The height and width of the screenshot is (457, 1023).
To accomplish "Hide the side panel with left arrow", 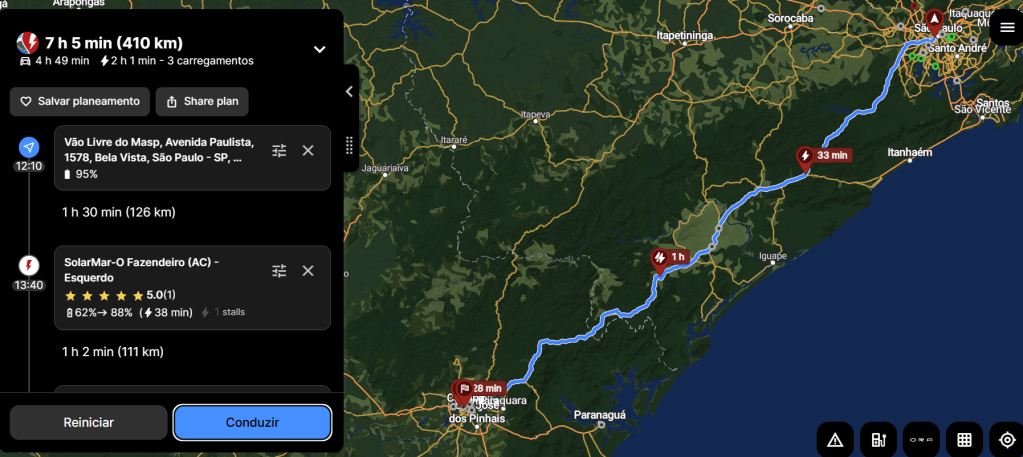I will pyautogui.click(x=349, y=91).
